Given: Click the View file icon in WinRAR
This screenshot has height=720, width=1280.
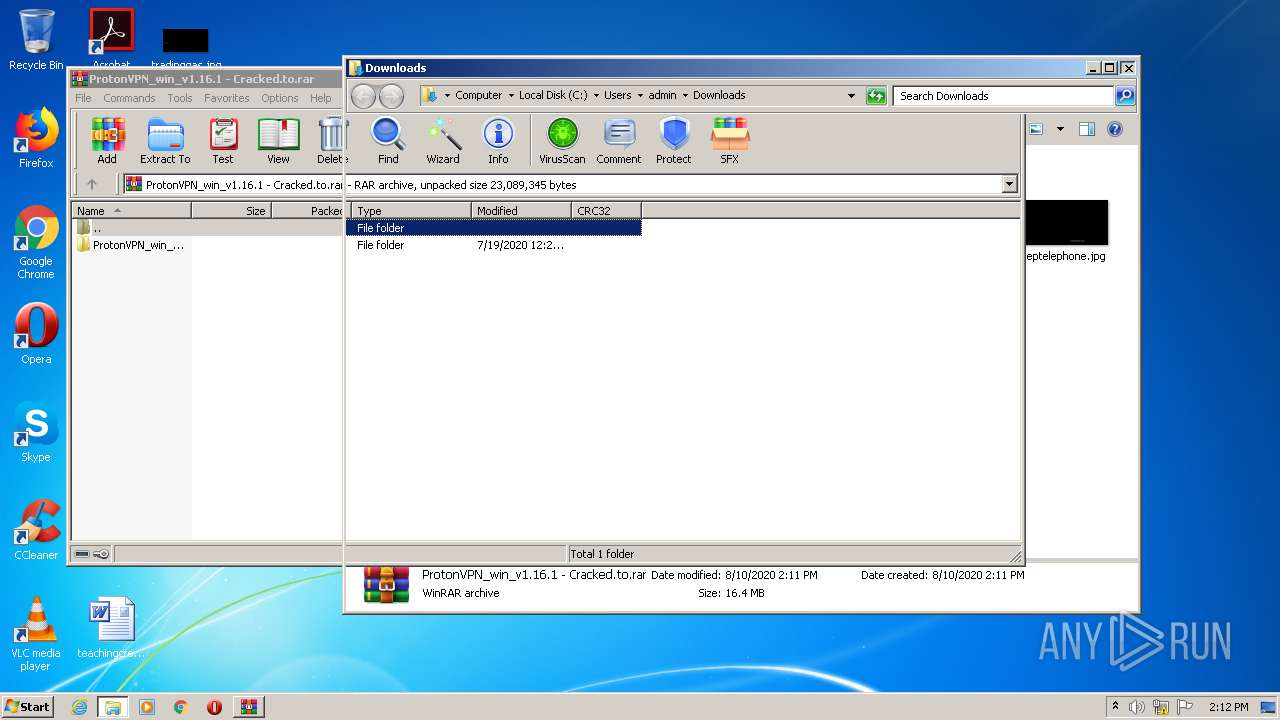Looking at the screenshot, I should pos(278,140).
